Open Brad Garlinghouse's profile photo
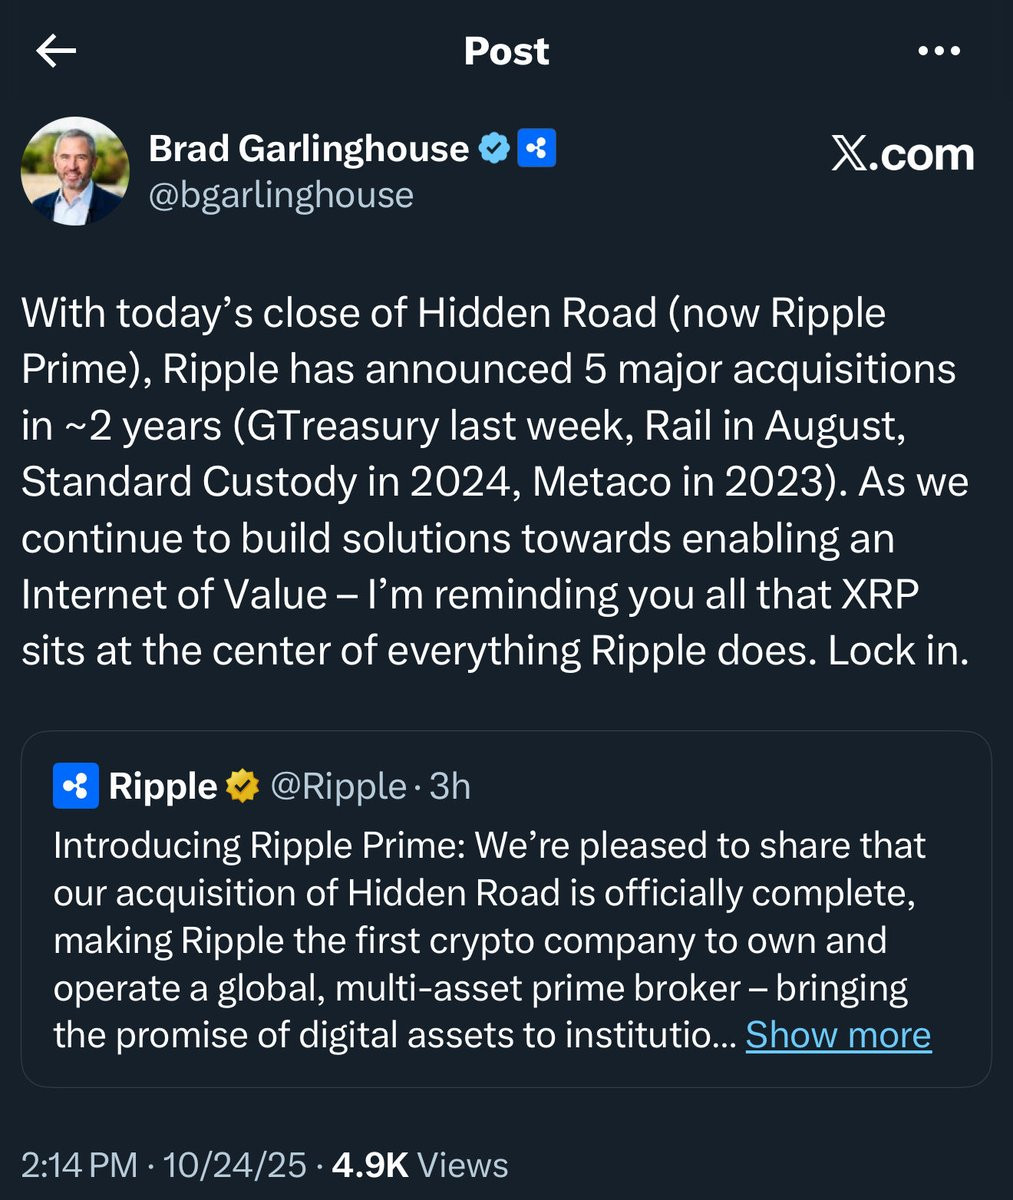The image size is (1013, 1200). [75, 171]
